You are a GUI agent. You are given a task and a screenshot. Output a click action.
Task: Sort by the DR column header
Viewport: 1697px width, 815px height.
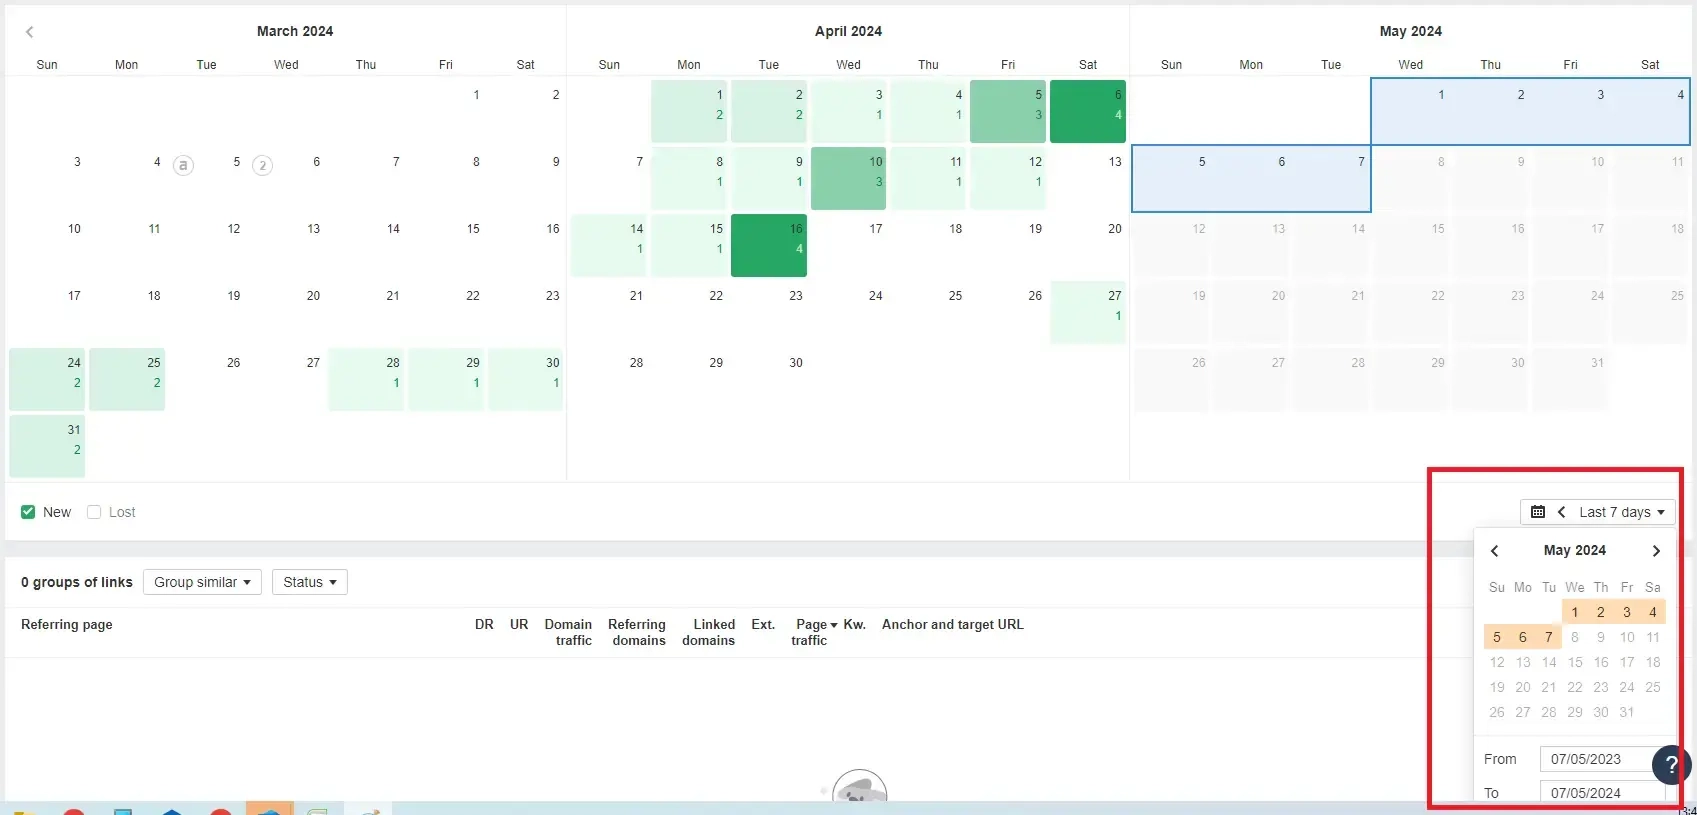click(484, 624)
